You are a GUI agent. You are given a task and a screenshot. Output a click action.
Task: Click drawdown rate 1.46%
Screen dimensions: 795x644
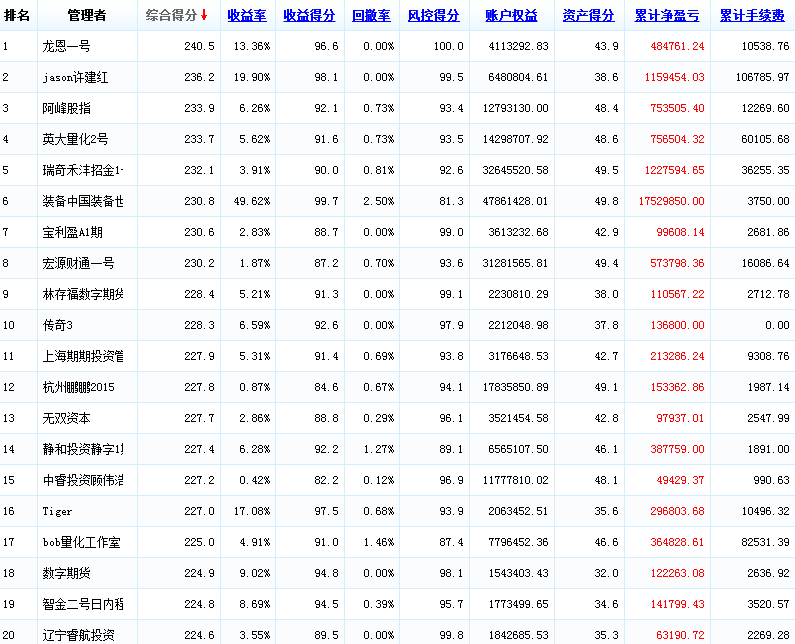click(379, 542)
